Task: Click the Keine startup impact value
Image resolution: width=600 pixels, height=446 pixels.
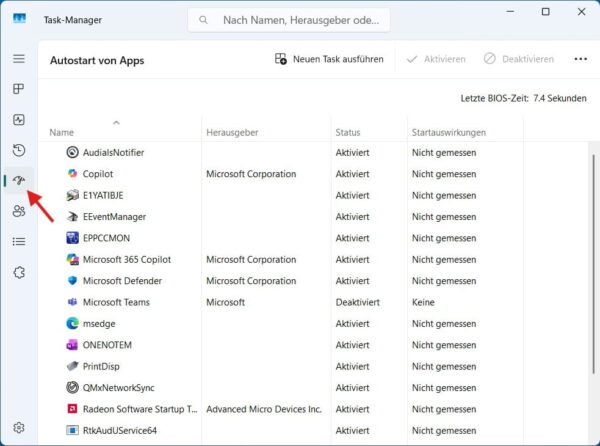Action: tap(423, 303)
